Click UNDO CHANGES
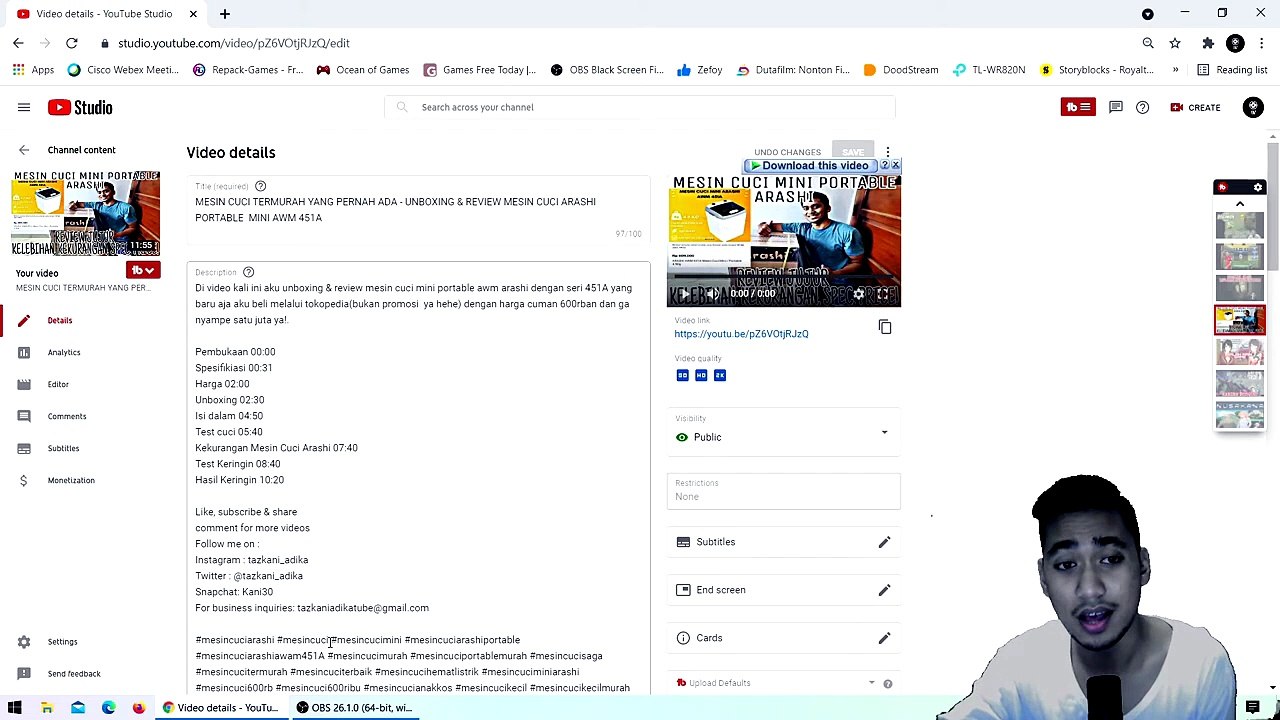Viewport: 1280px width, 720px height. click(787, 152)
